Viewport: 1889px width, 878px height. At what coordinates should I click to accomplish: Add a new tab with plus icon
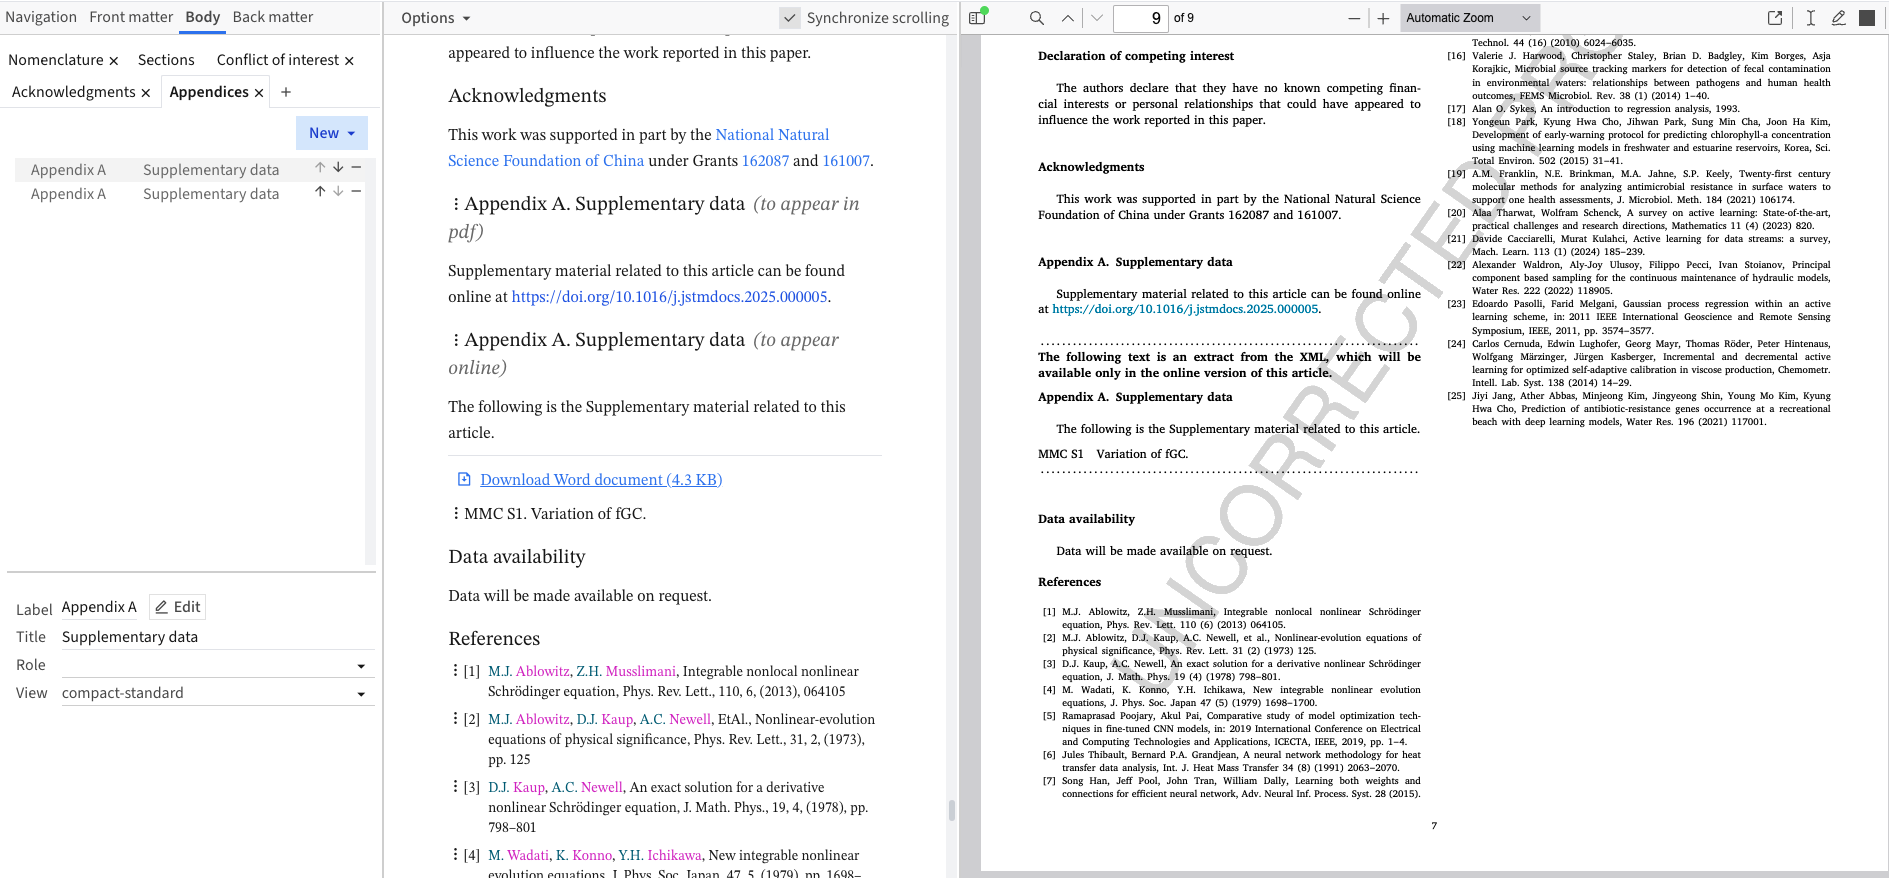[286, 92]
